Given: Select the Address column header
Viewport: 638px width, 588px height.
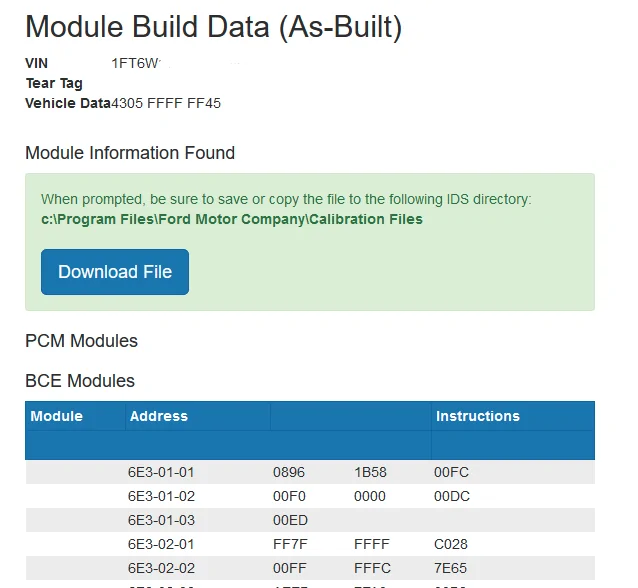Looking at the screenshot, I should pos(159,416).
